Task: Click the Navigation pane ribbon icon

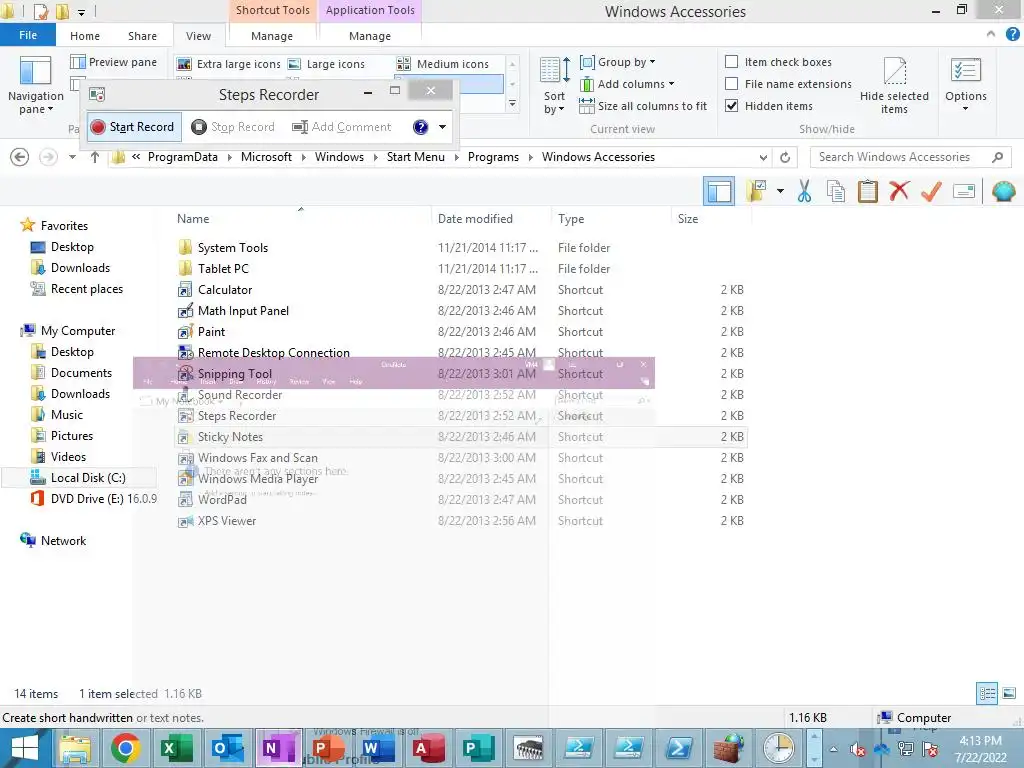Action: coord(35,71)
